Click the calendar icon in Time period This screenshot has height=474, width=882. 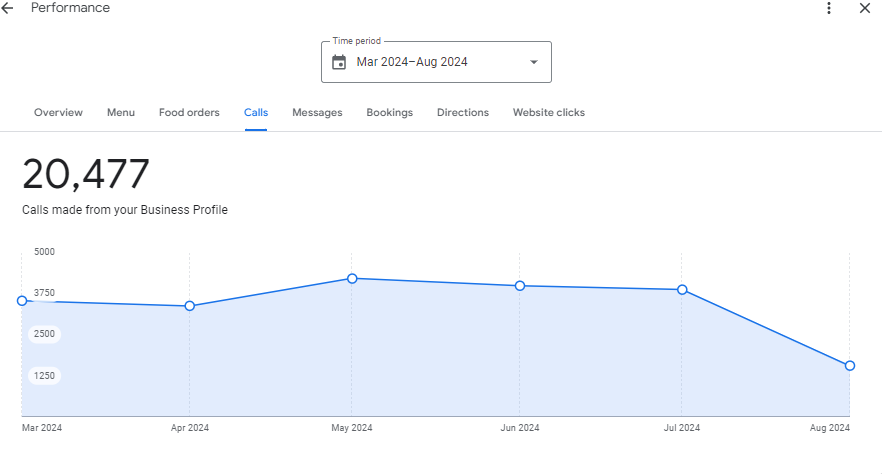click(339, 62)
